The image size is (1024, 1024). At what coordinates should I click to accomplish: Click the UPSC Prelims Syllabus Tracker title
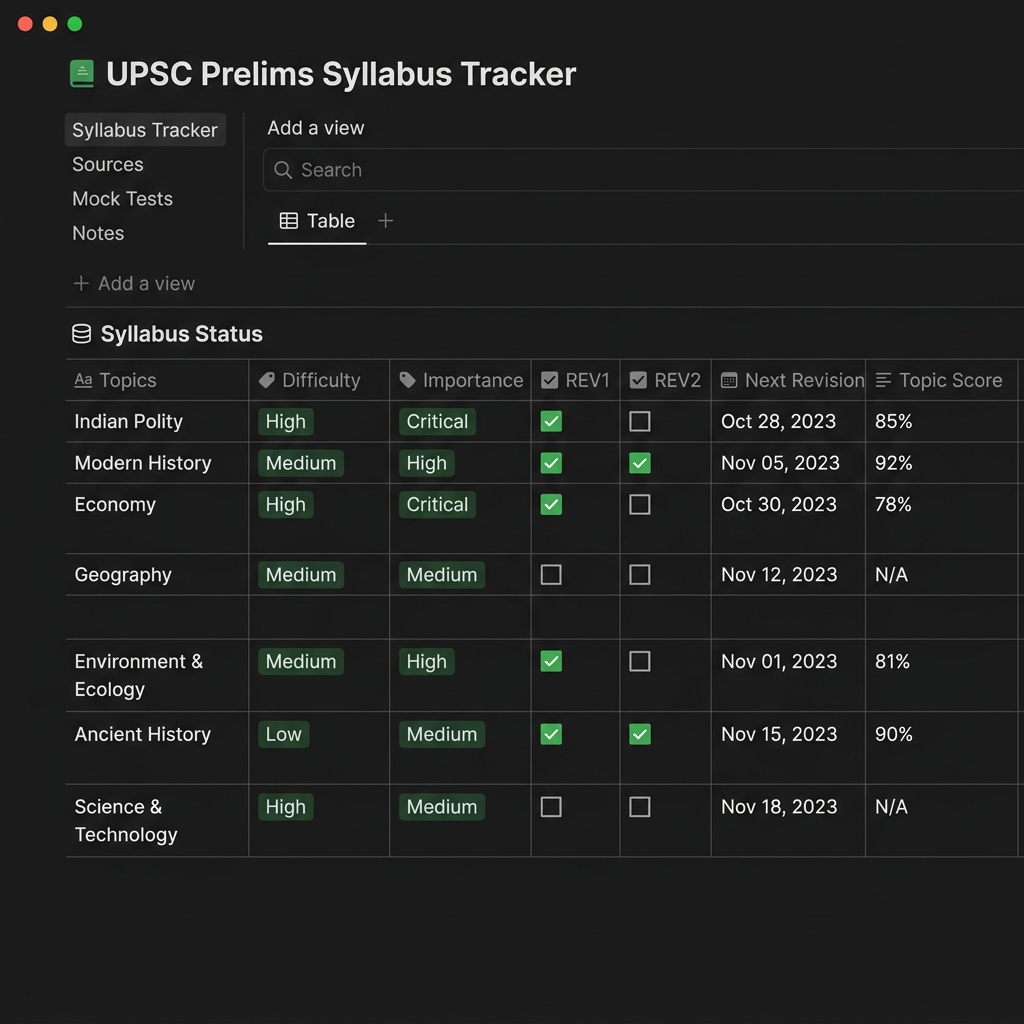(x=341, y=74)
